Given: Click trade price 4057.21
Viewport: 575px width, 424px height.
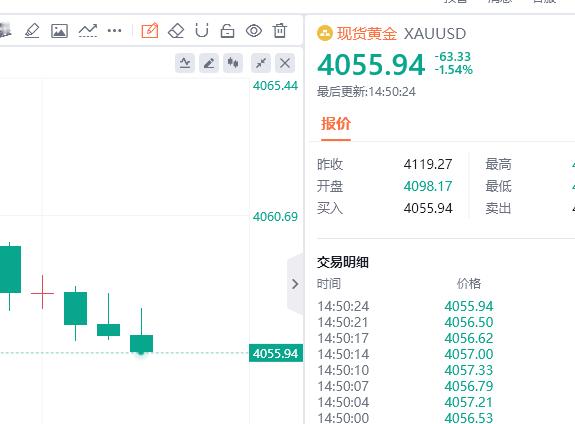Looking at the screenshot, I should [468, 402].
